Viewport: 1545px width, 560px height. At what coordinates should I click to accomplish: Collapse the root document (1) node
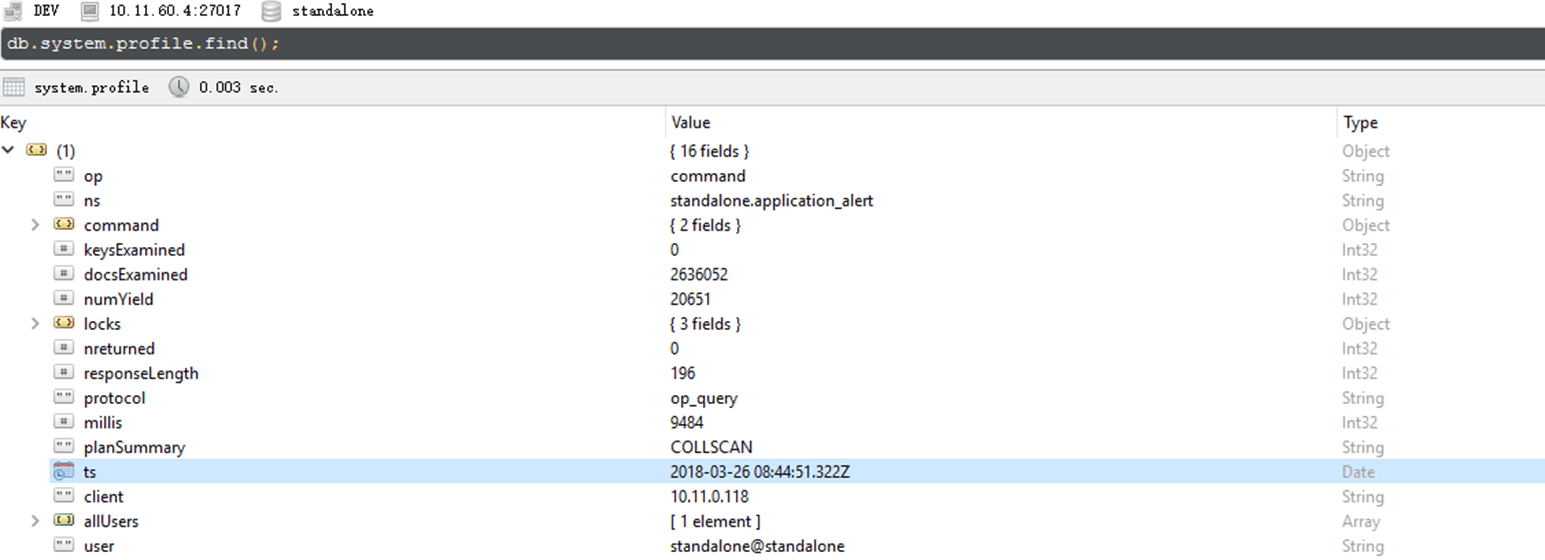point(9,151)
